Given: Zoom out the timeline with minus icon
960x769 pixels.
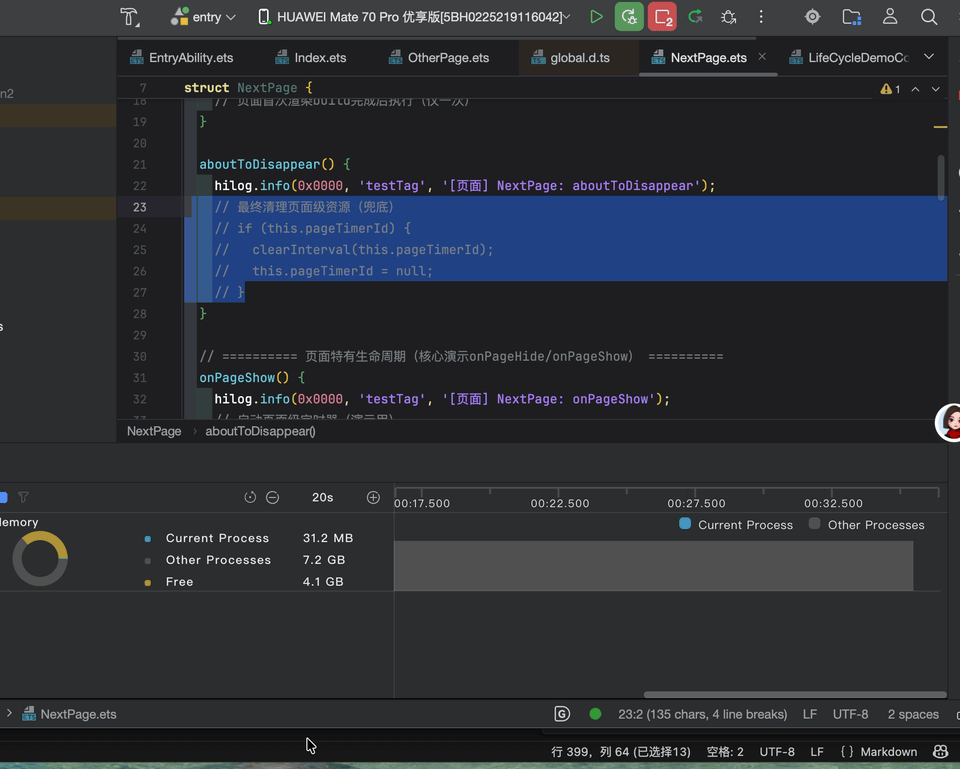Looking at the screenshot, I should click(272, 497).
